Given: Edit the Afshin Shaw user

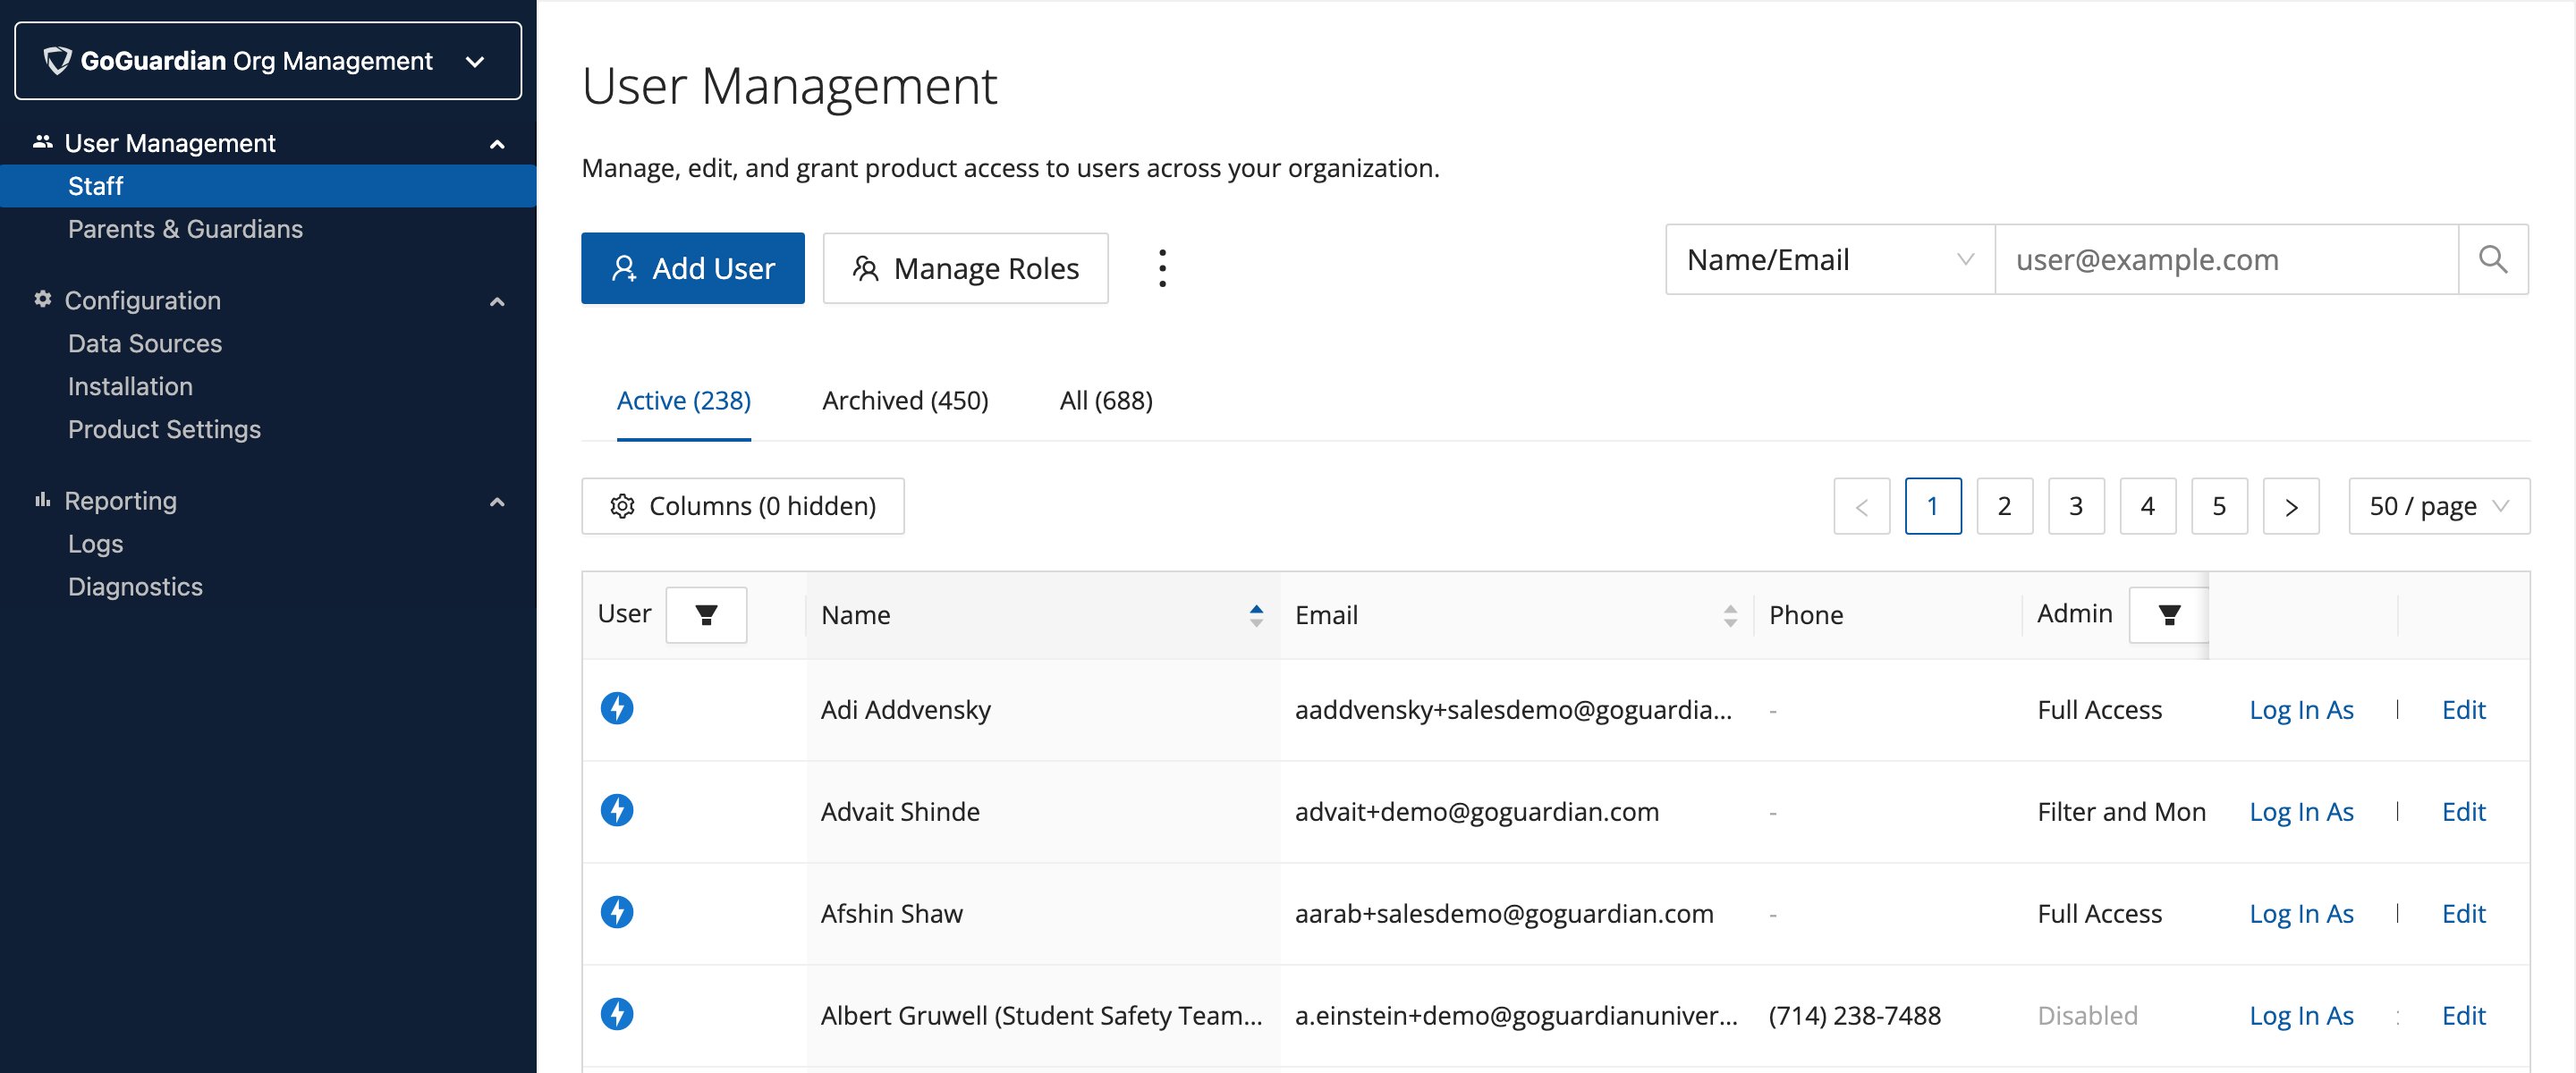Looking at the screenshot, I should (2464, 914).
